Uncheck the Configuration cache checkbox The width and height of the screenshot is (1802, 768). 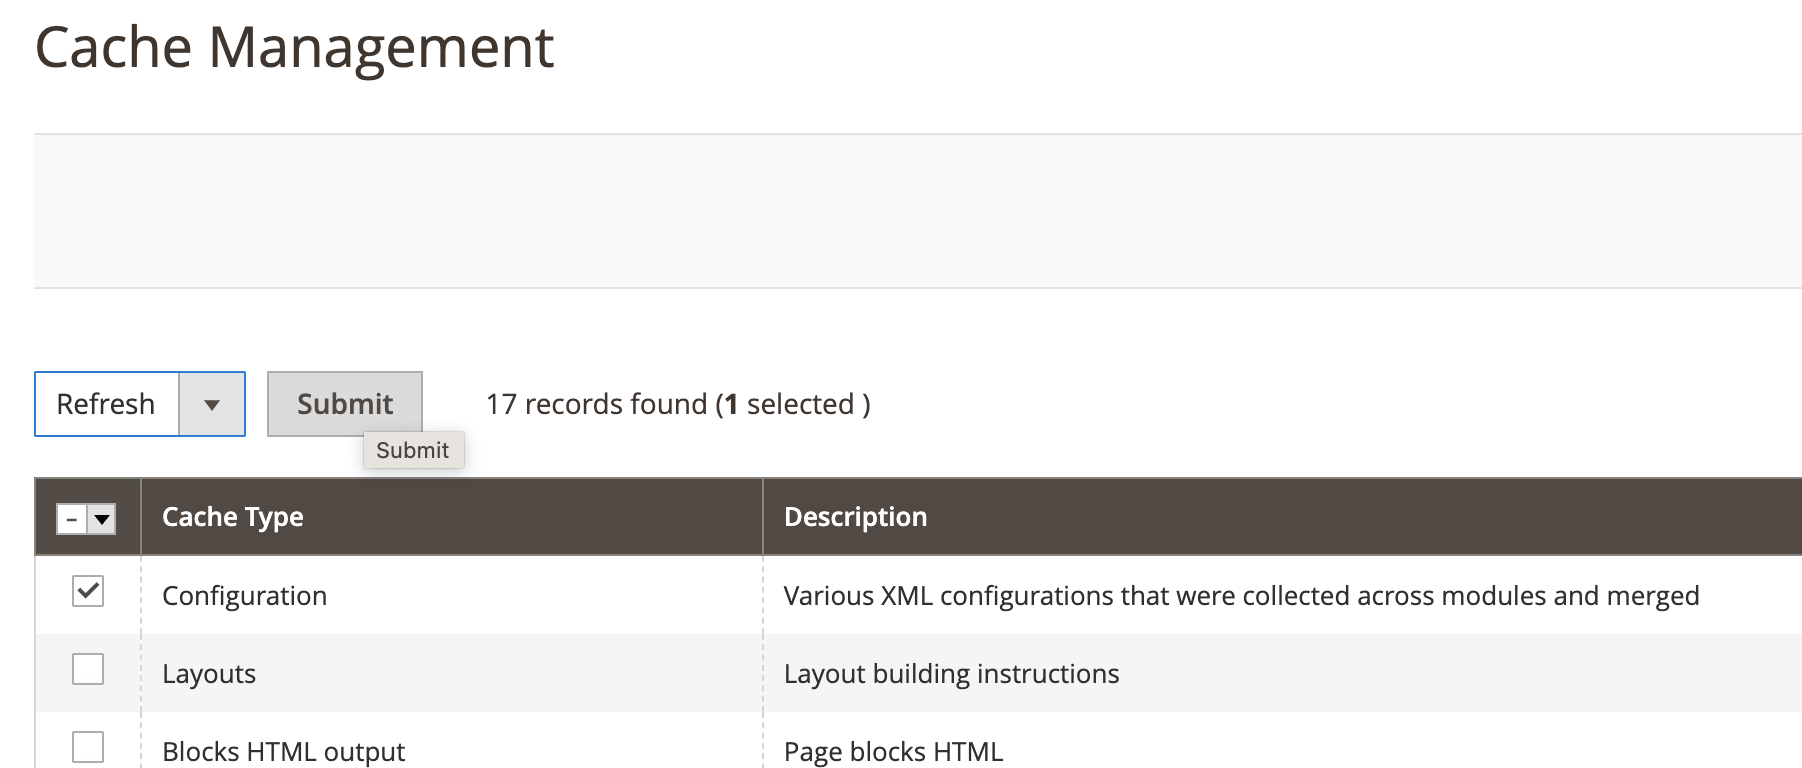click(87, 592)
